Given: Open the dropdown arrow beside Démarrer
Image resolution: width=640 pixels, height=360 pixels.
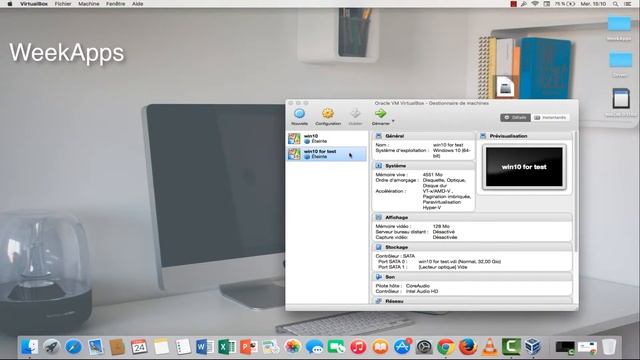Looking at the screenshot, I should pos(393,120).
